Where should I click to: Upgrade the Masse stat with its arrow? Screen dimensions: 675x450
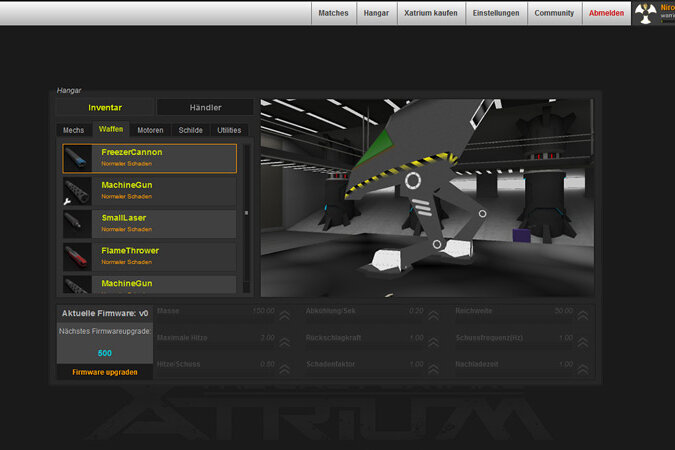284,315
